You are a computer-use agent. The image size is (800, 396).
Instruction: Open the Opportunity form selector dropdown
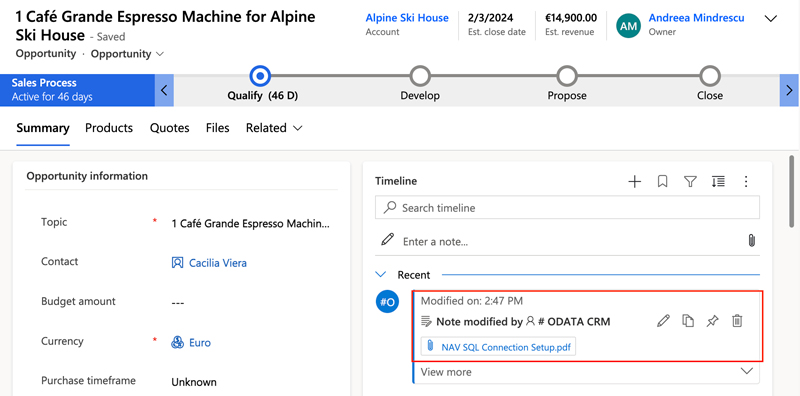pyautogui.click(x=128, y=54)
